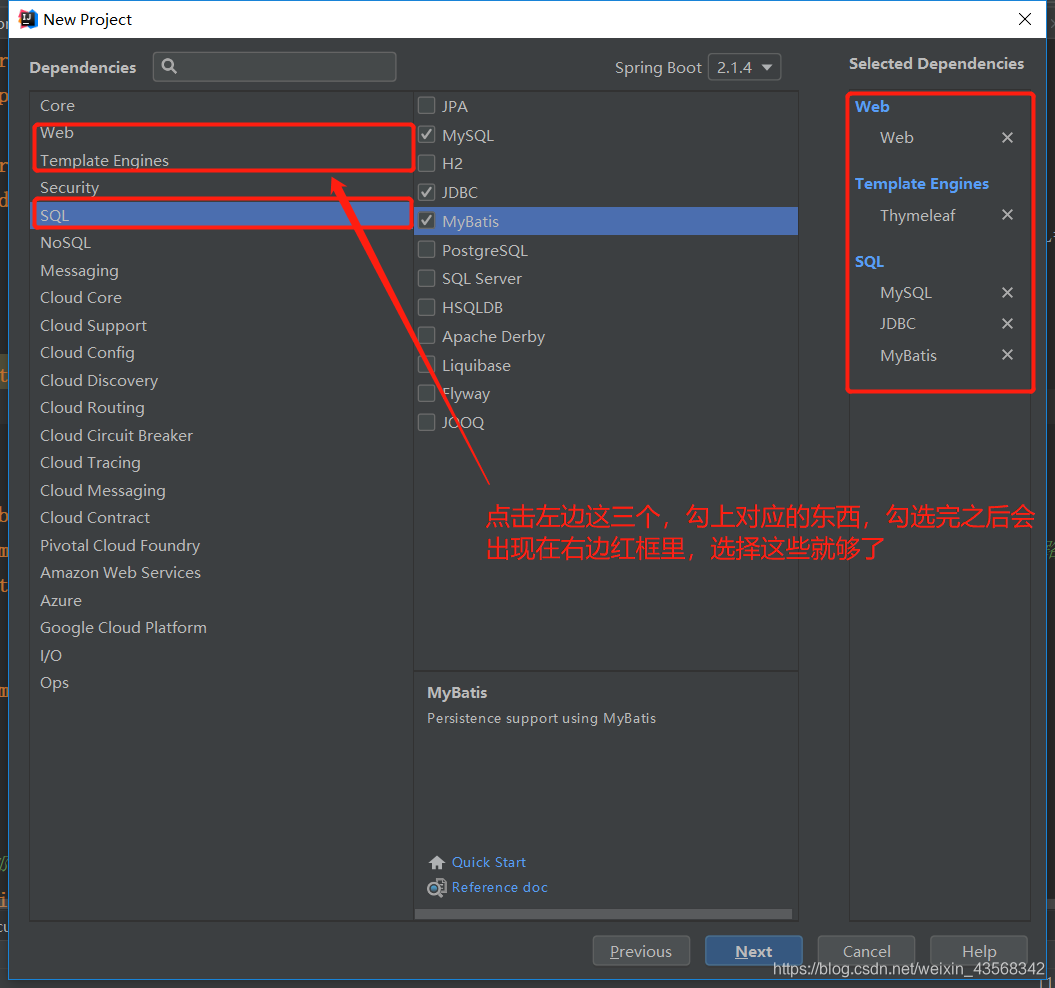Uncheck the MySQL checkbox

pyautogui.click(x=427, y=135)
